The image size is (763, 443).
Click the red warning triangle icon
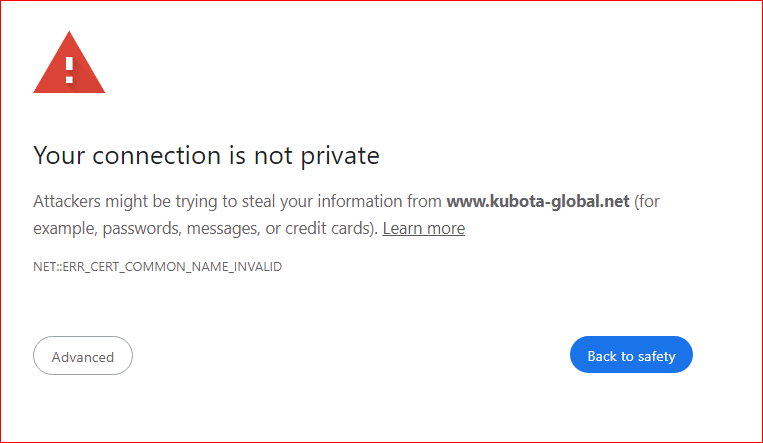(69, 66)
